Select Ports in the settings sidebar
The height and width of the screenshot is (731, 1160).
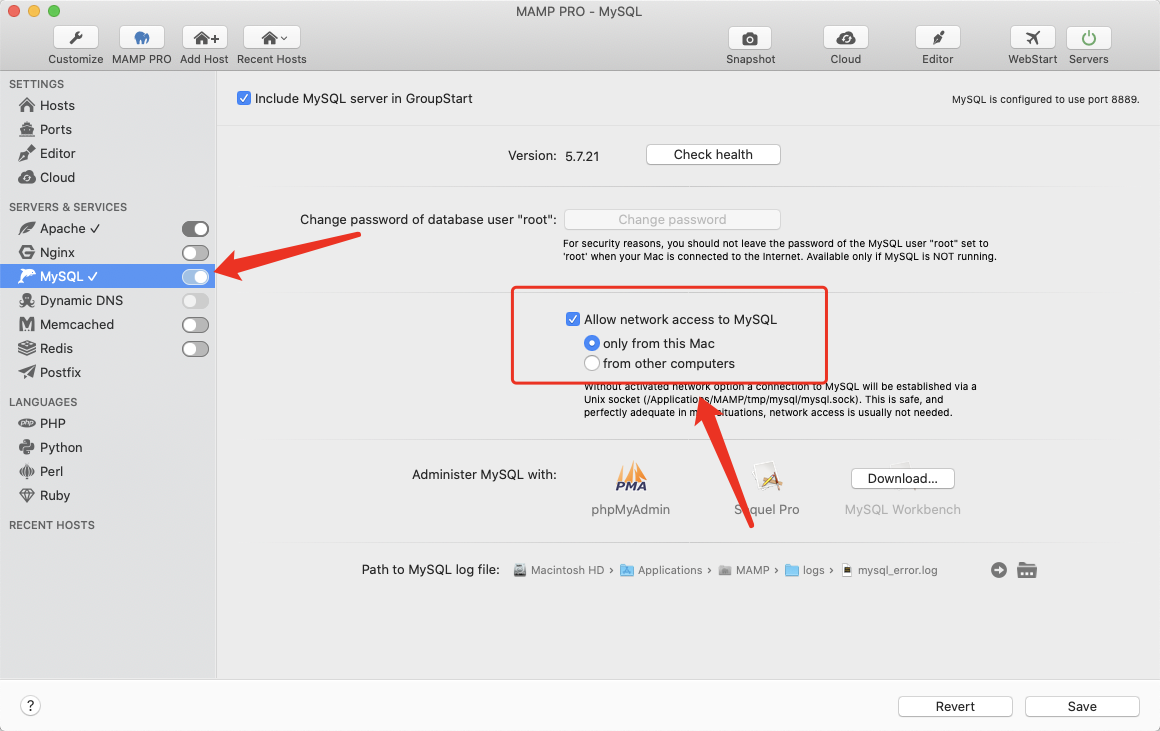tap(108, 129)
